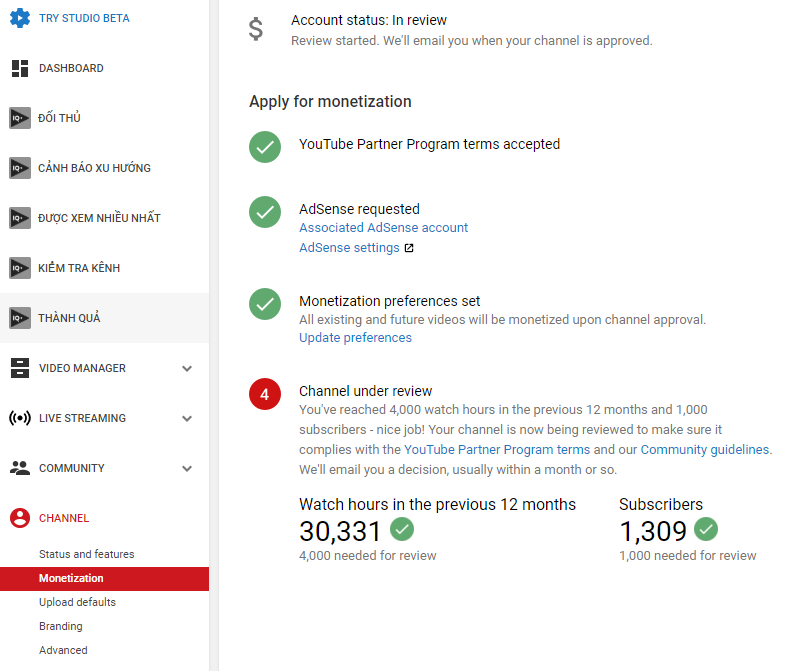Click the 'Apply for monetization' heading
Viewport: 798px width, 671px height.
click(330, 101)
